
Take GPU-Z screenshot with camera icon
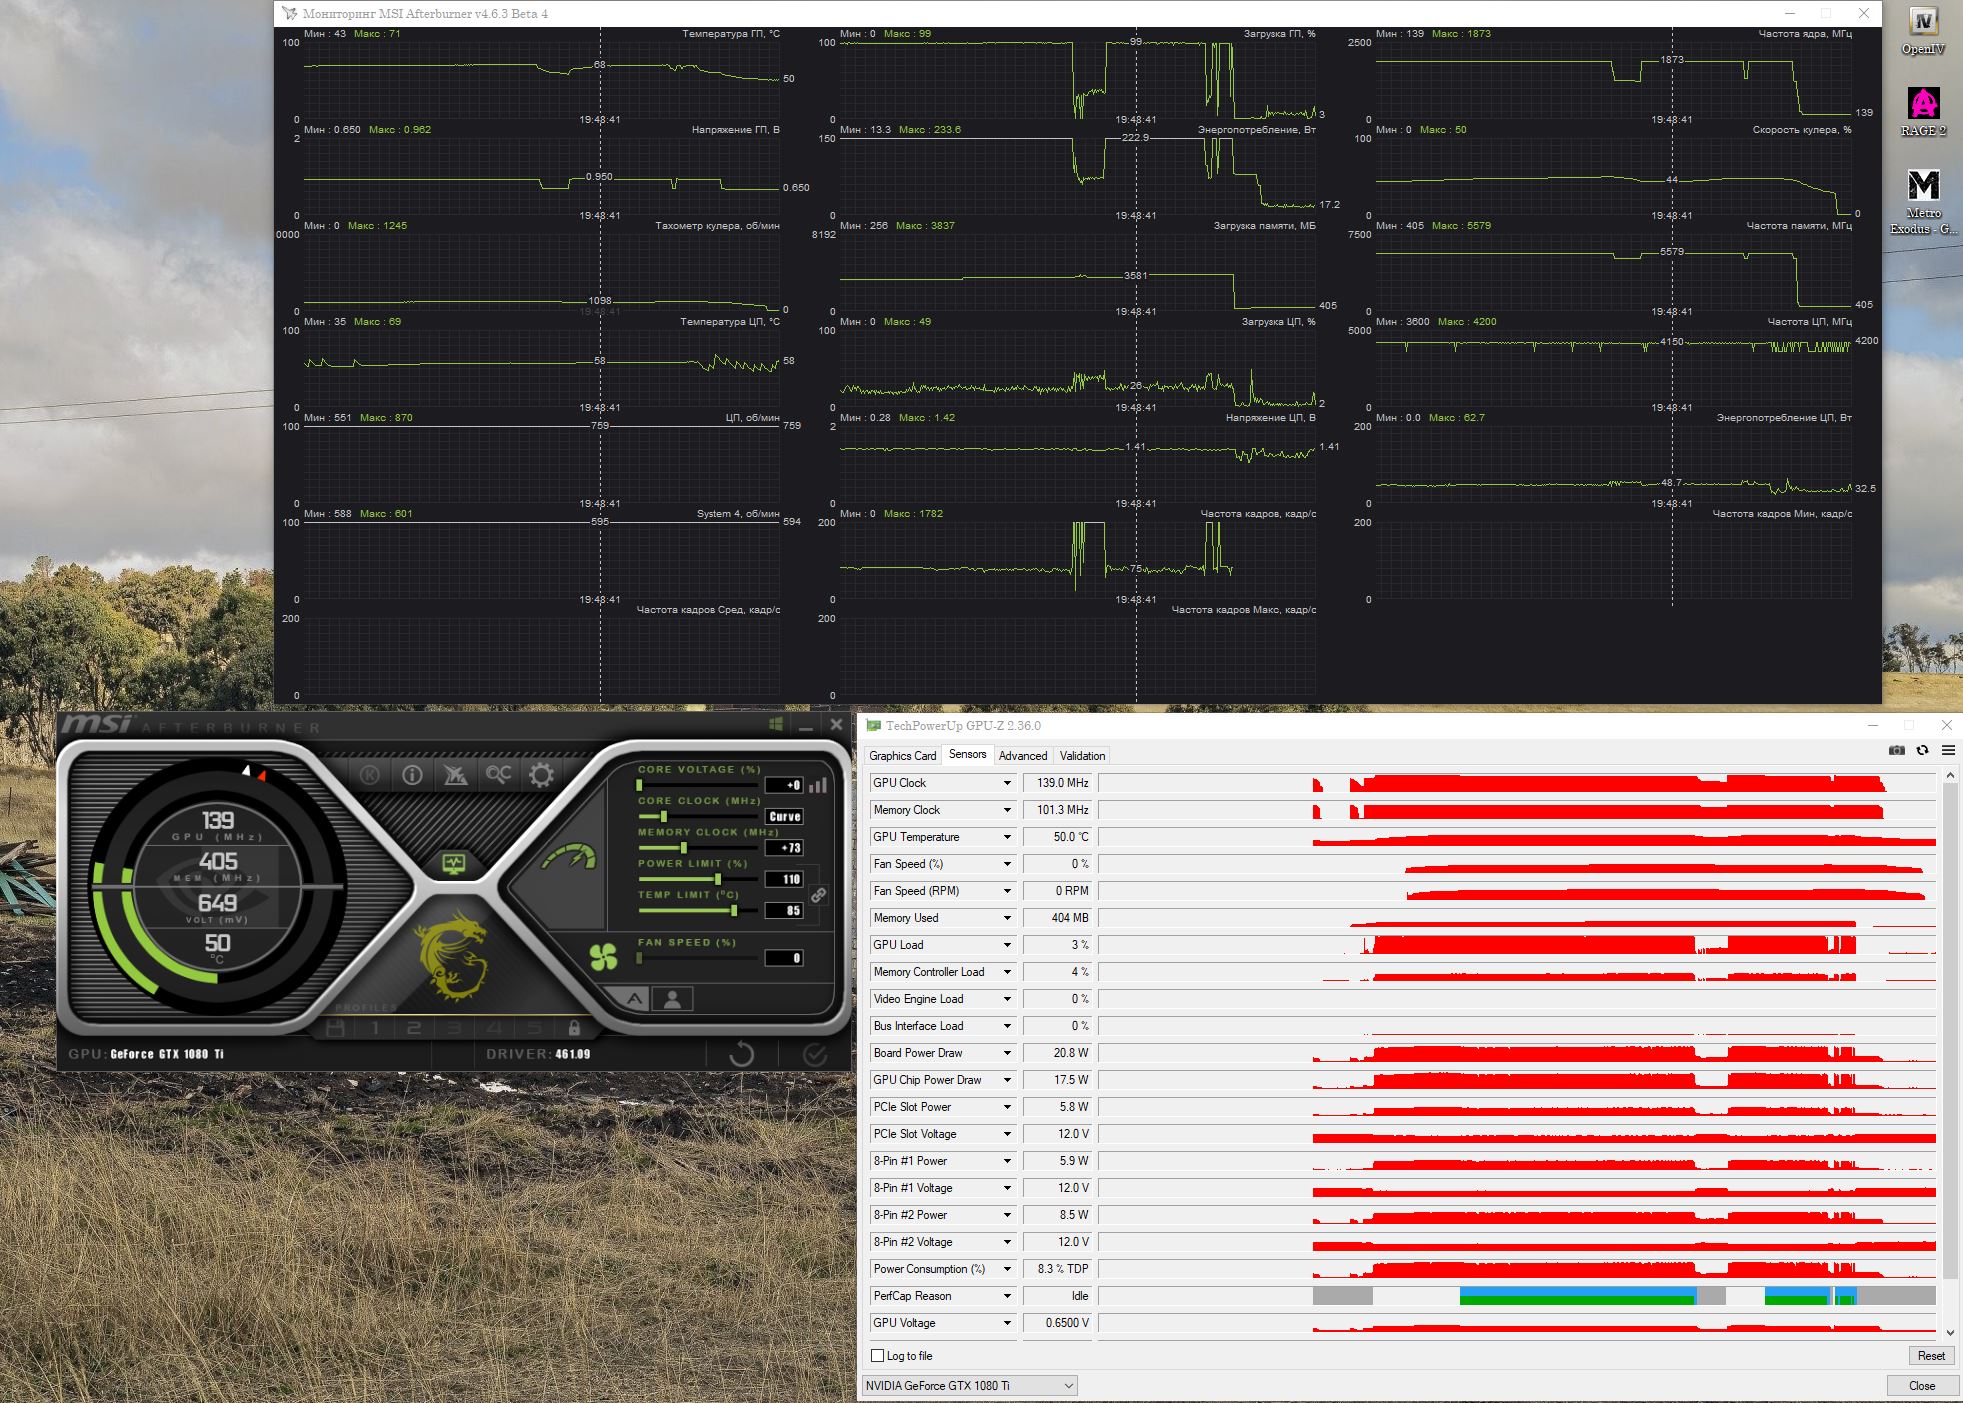tap(1896, 751)
